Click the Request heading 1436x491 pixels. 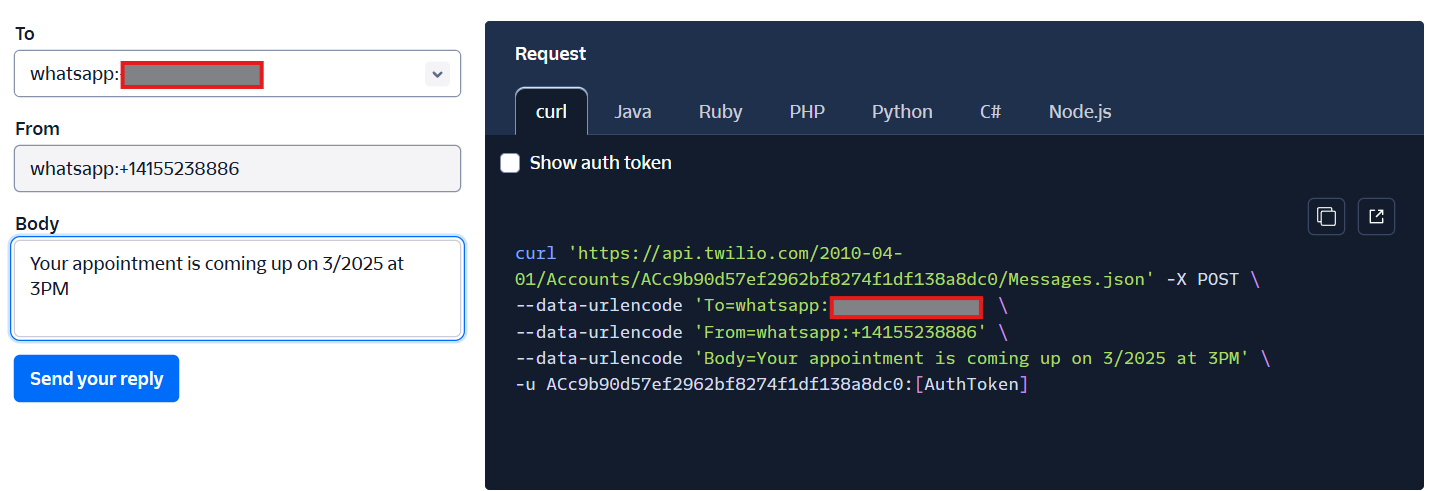pyautogui.click(x=551, y=54)
